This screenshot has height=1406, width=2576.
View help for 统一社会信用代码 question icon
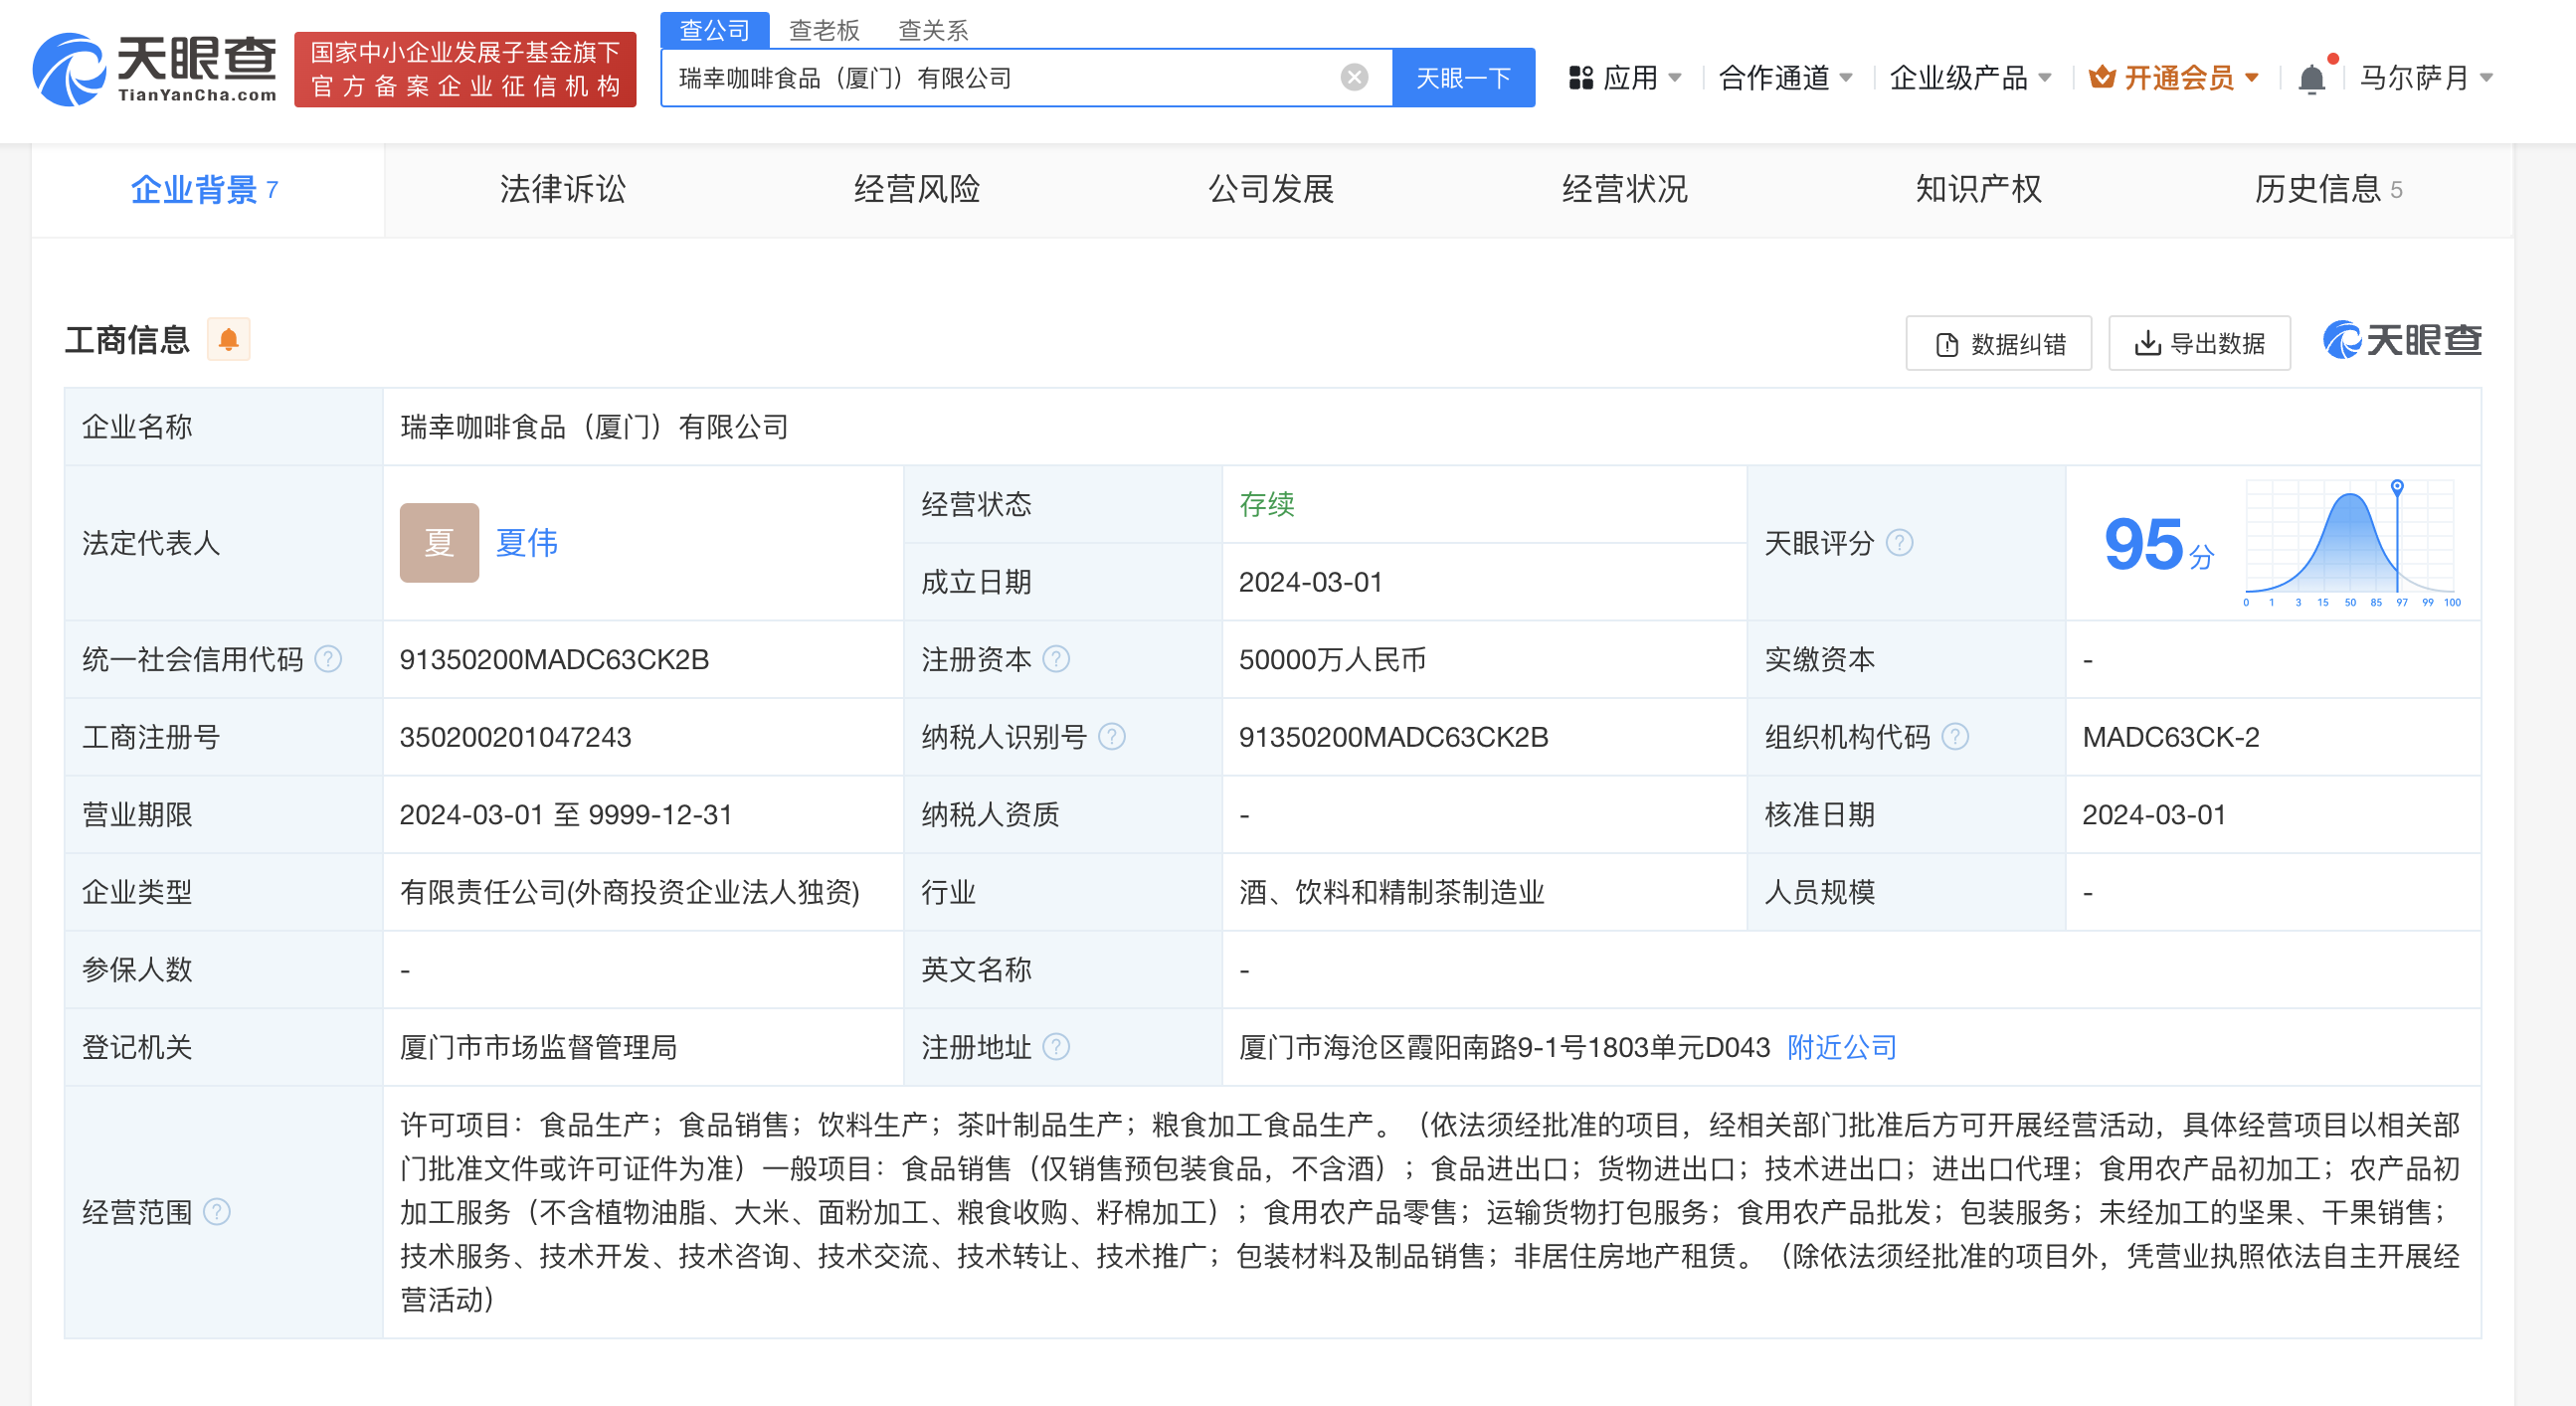click(327, 659)
